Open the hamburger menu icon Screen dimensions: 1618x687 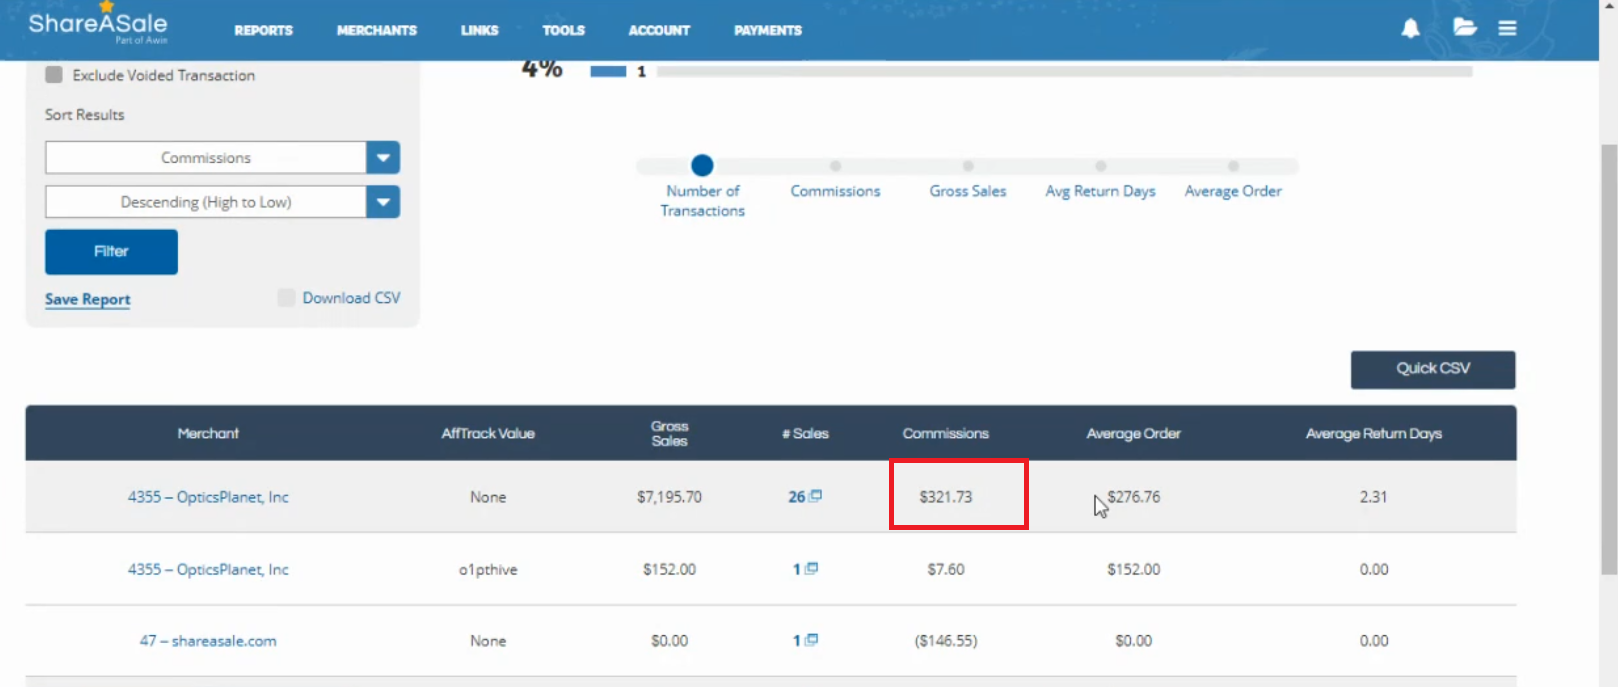point(1507,29)
